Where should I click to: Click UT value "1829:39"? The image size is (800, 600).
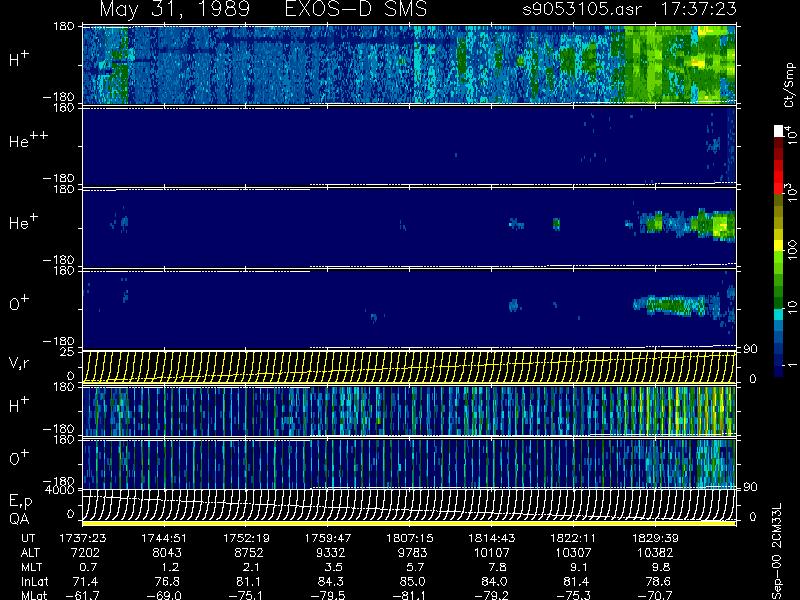click(x=655, y=538)
